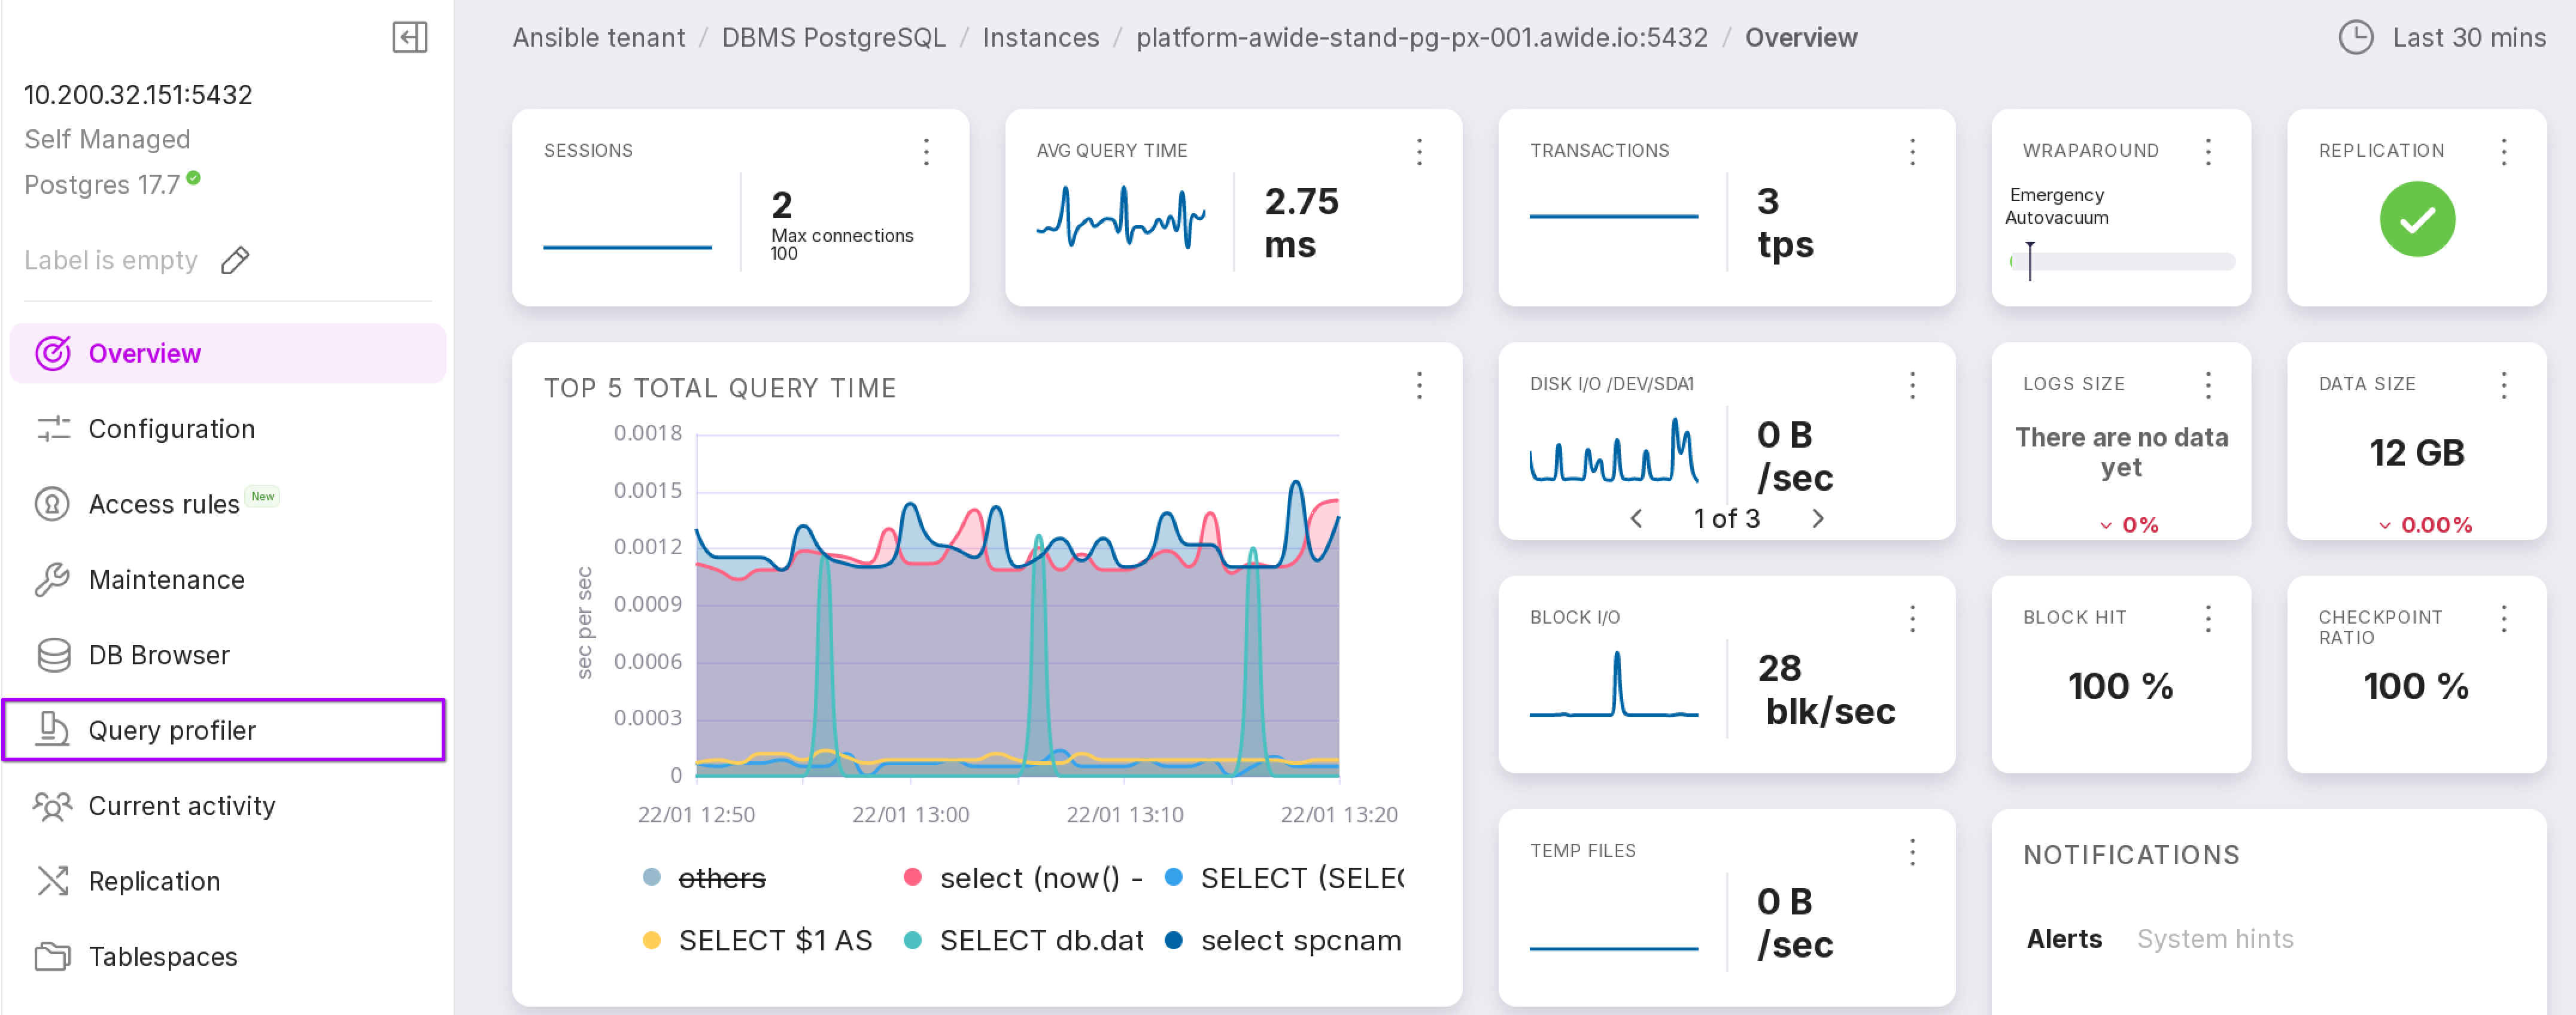The image size is (2576, 1015).
Task: Open the Tablespaces folder icon
Action: (52, 956)
